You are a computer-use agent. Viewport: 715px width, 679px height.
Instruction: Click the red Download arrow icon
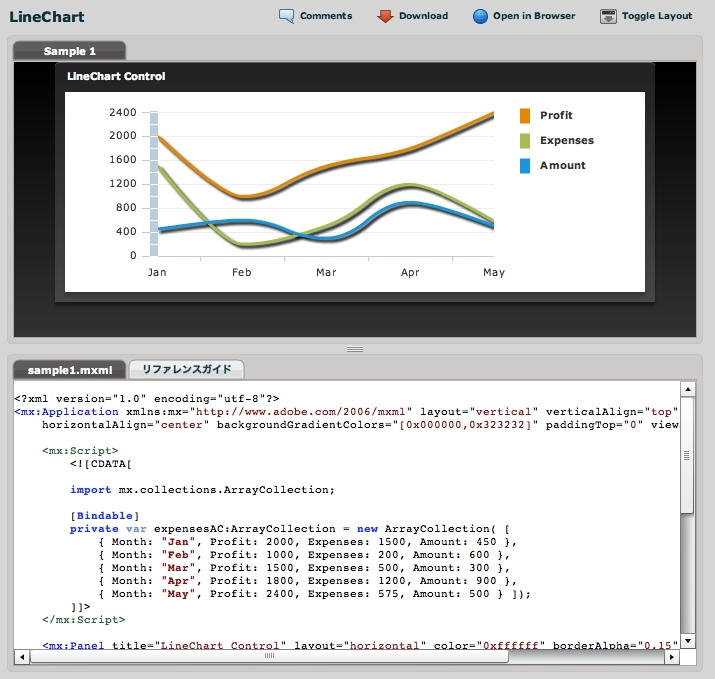(x=385, y=16)
